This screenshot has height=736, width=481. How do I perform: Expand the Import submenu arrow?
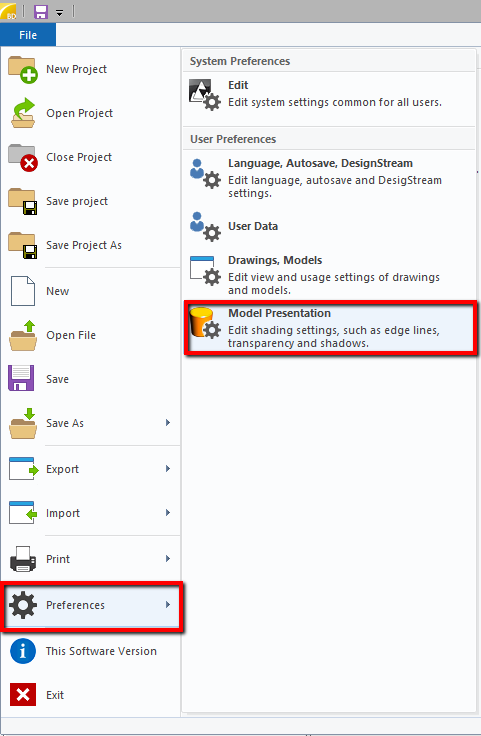click(168, 513)
